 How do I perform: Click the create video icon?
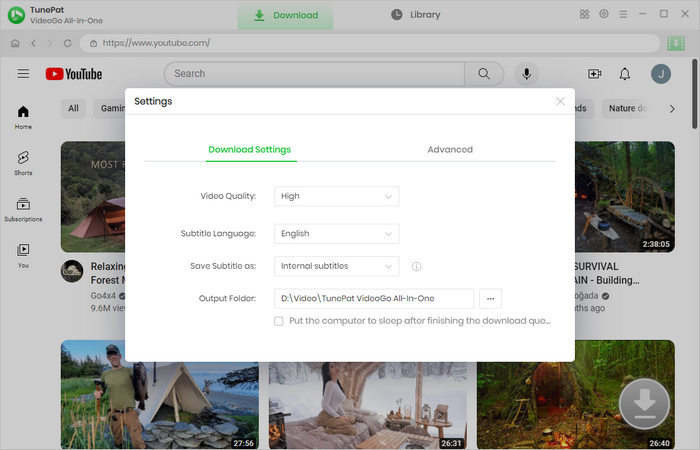click(x=595, y=74)
